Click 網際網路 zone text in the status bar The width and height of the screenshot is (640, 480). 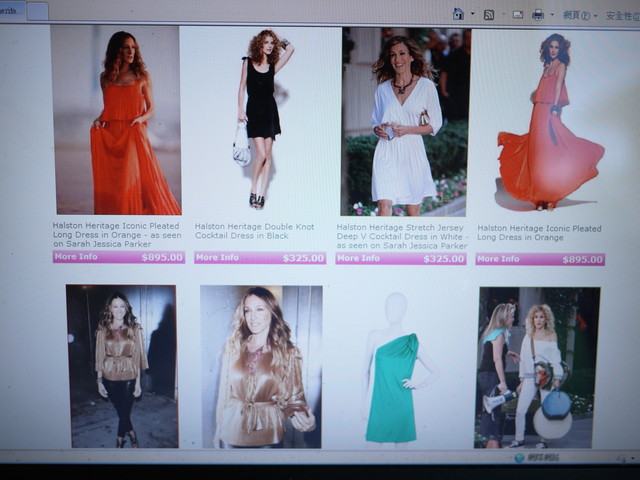[543, 458]
